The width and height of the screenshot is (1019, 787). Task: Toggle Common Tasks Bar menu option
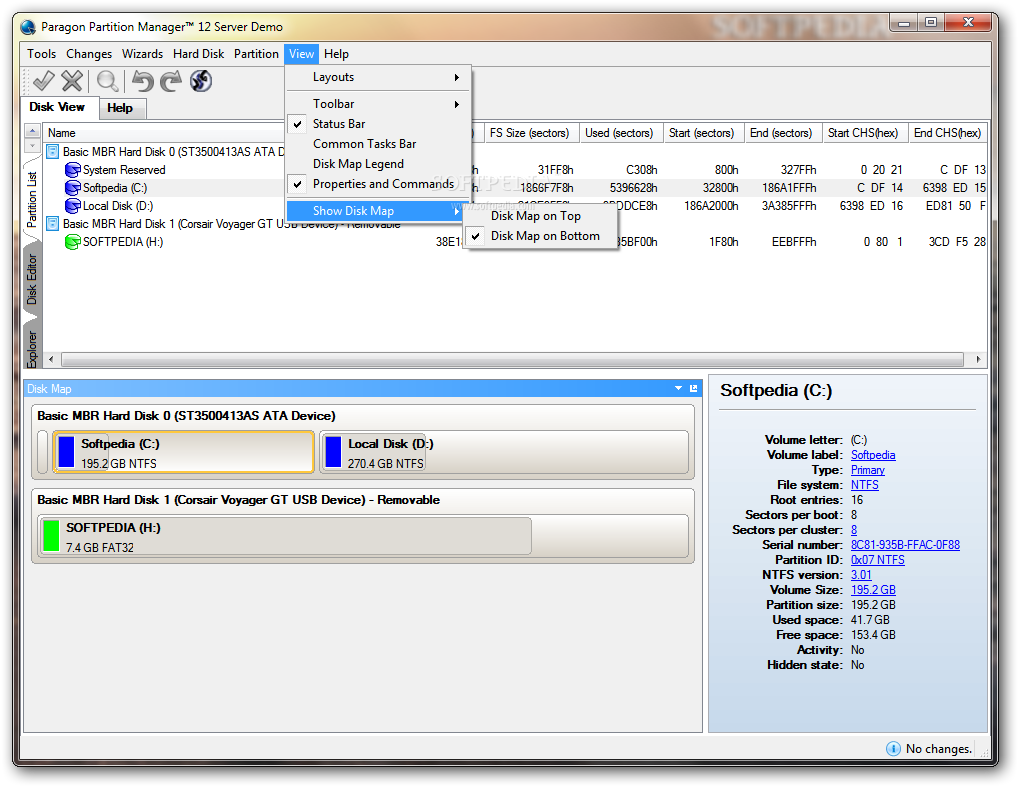click(x=378, y=144)
